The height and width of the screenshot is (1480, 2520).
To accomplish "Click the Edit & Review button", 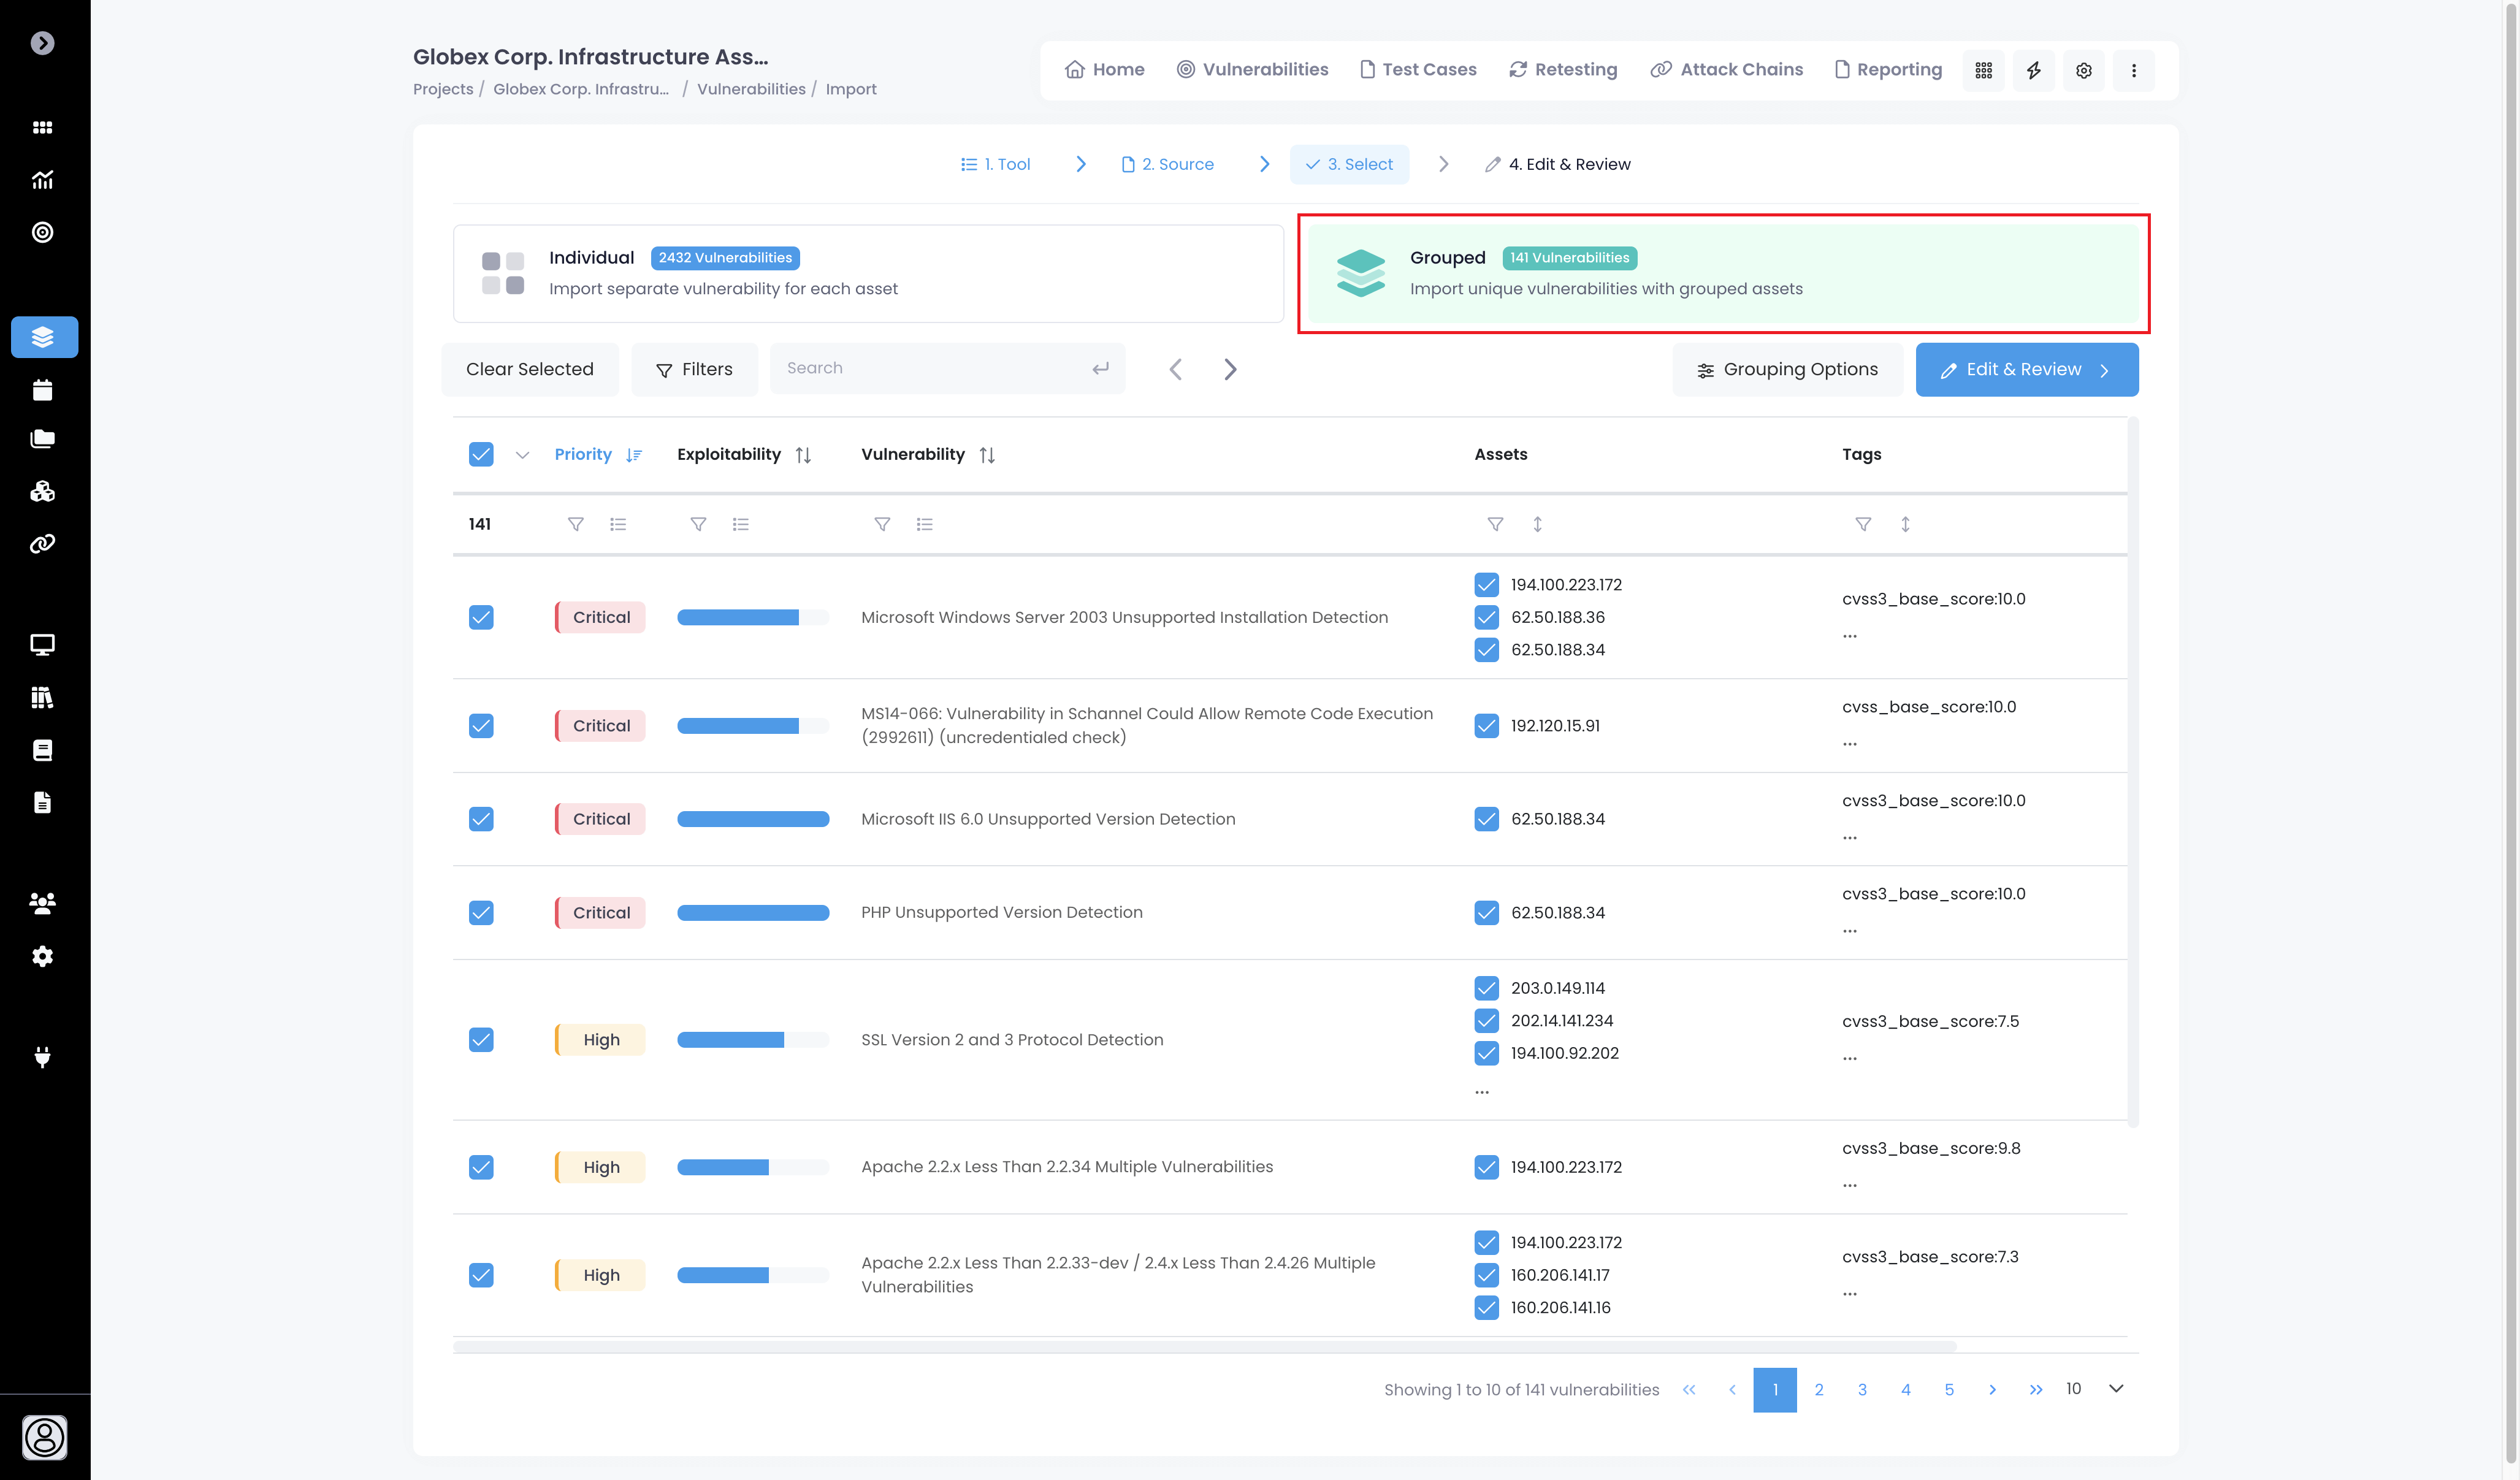I will coord(2026,369).
